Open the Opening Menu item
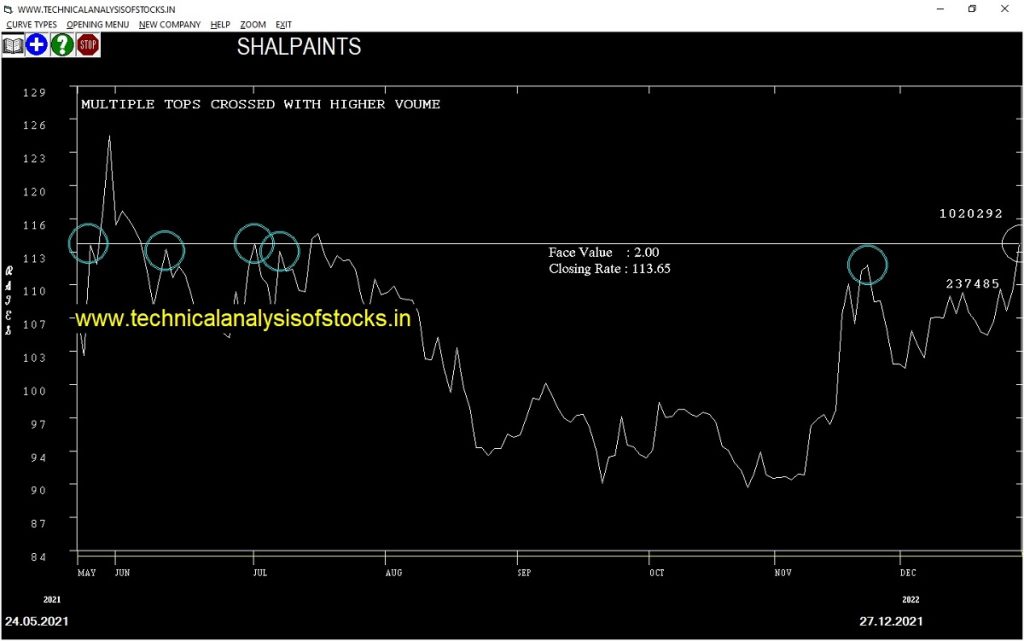Viewport: 1024px width, 641px height. pyautogui.click(x=98, y=24)
